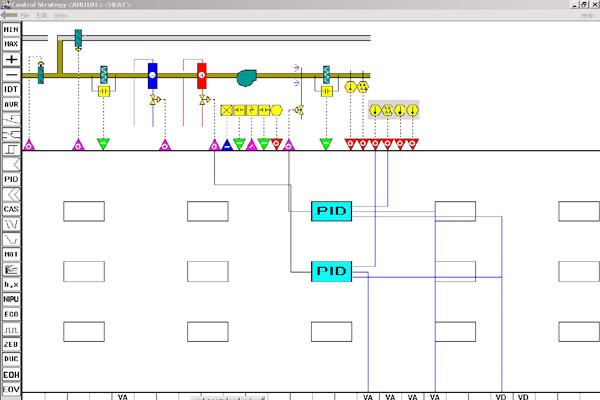600x400 pixels.
Task: Click the upper PID controller block
Action: pos(331,210)
